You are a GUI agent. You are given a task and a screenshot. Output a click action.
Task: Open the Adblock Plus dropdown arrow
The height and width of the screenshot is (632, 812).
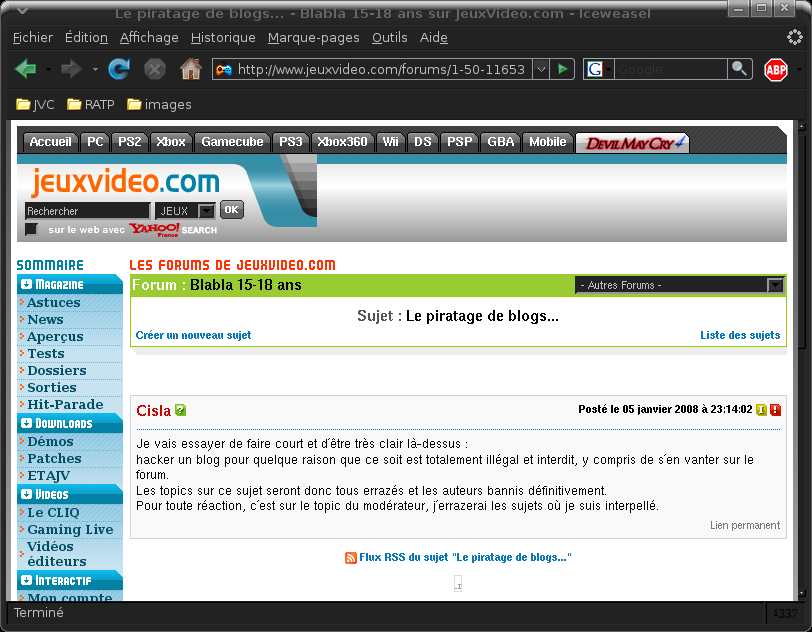tap(799, 69)
